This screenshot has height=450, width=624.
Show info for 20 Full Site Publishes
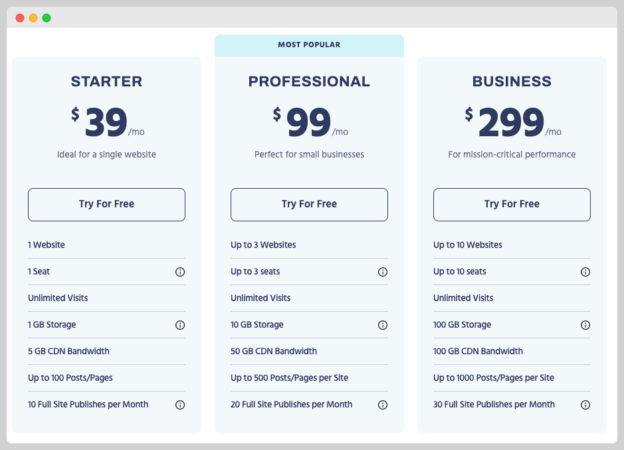383,405
